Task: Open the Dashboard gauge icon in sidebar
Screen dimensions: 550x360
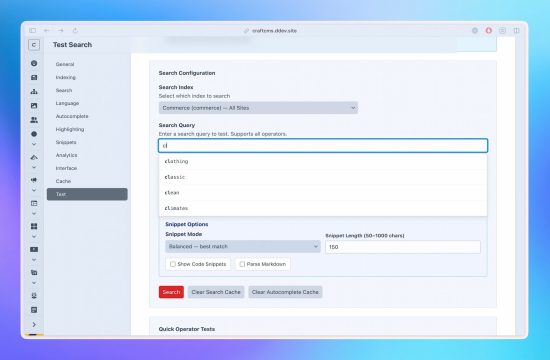Action: pos(34,63)
